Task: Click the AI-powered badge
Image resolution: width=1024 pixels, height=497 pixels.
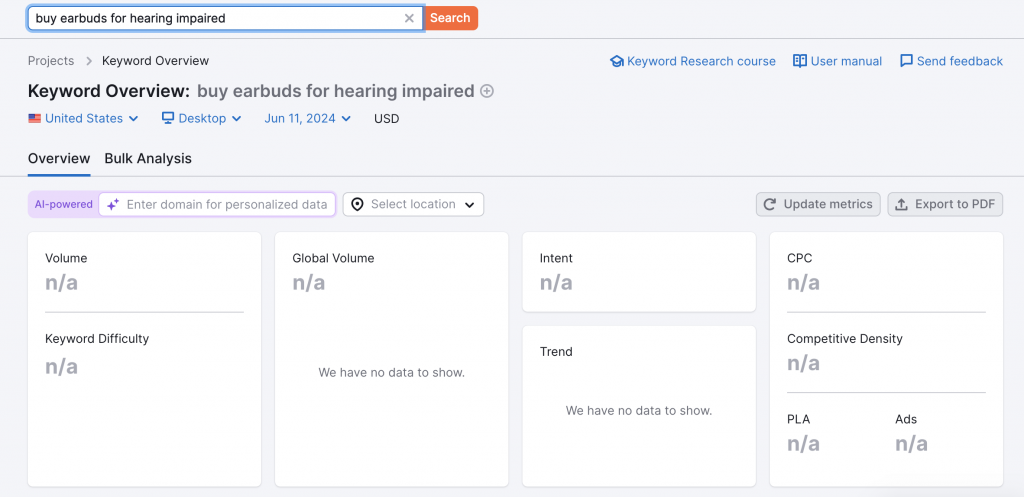Action: click(63, 204)
